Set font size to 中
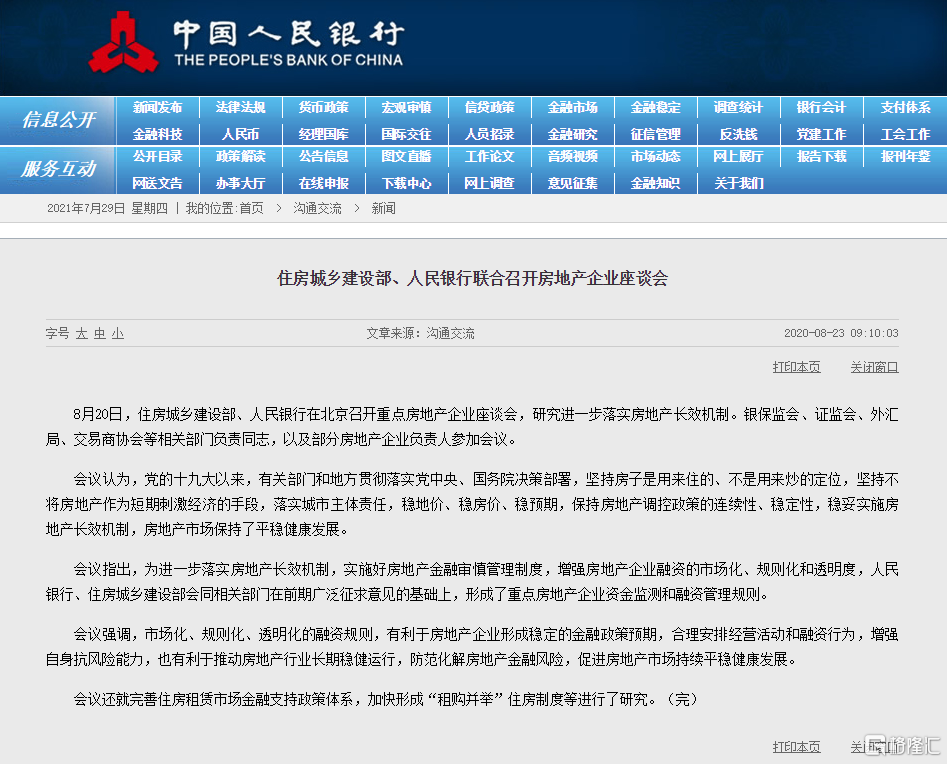Image resolution: width=947 pixels, height=764 pixels. (100, 333)
